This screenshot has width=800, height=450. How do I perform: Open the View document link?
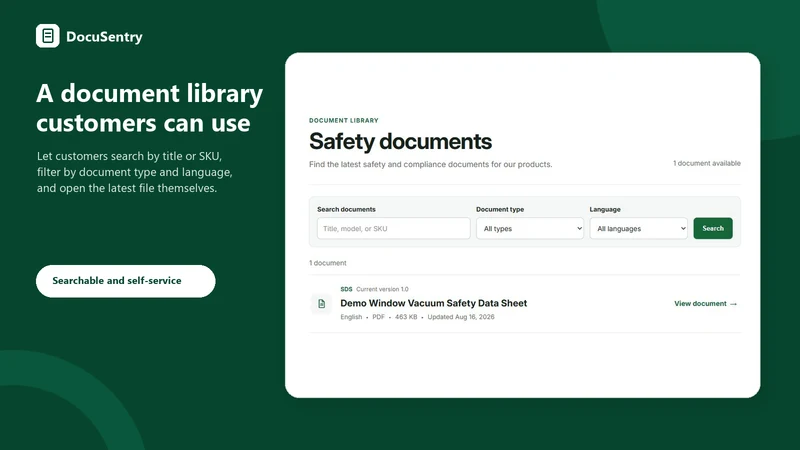(x=706, y=304)
